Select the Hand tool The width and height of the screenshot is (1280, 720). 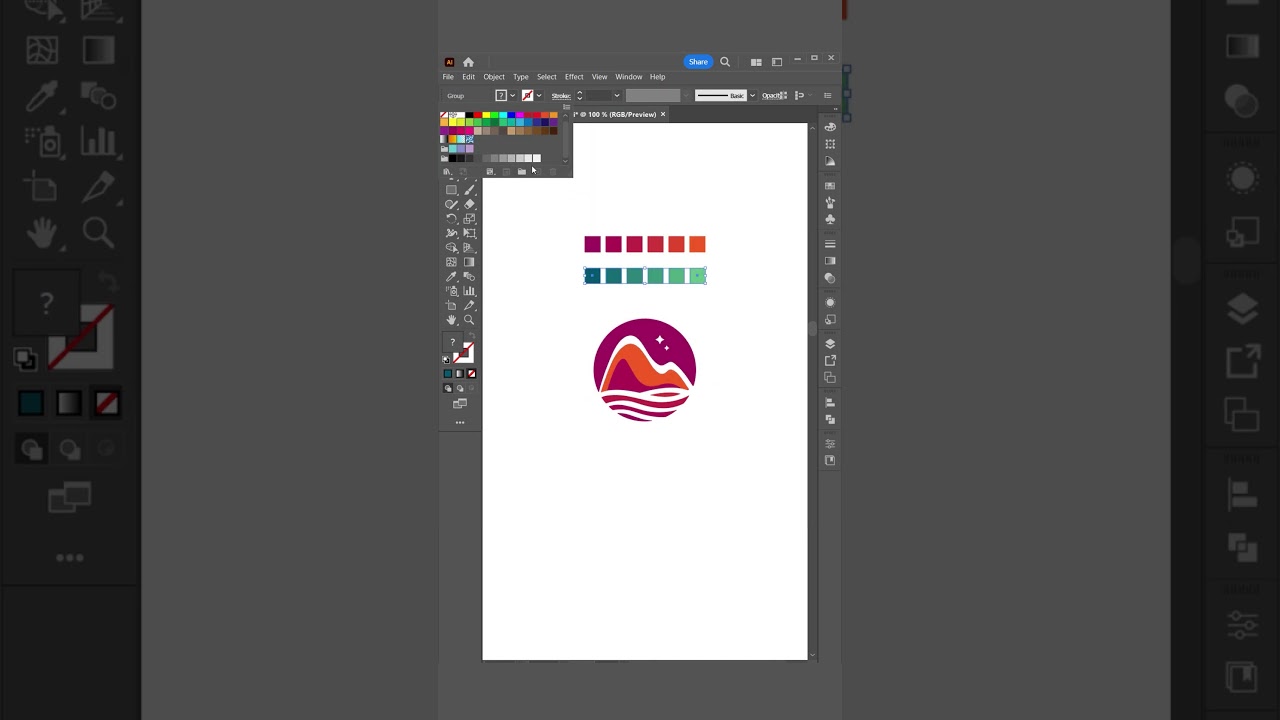[x=452, y=319]
